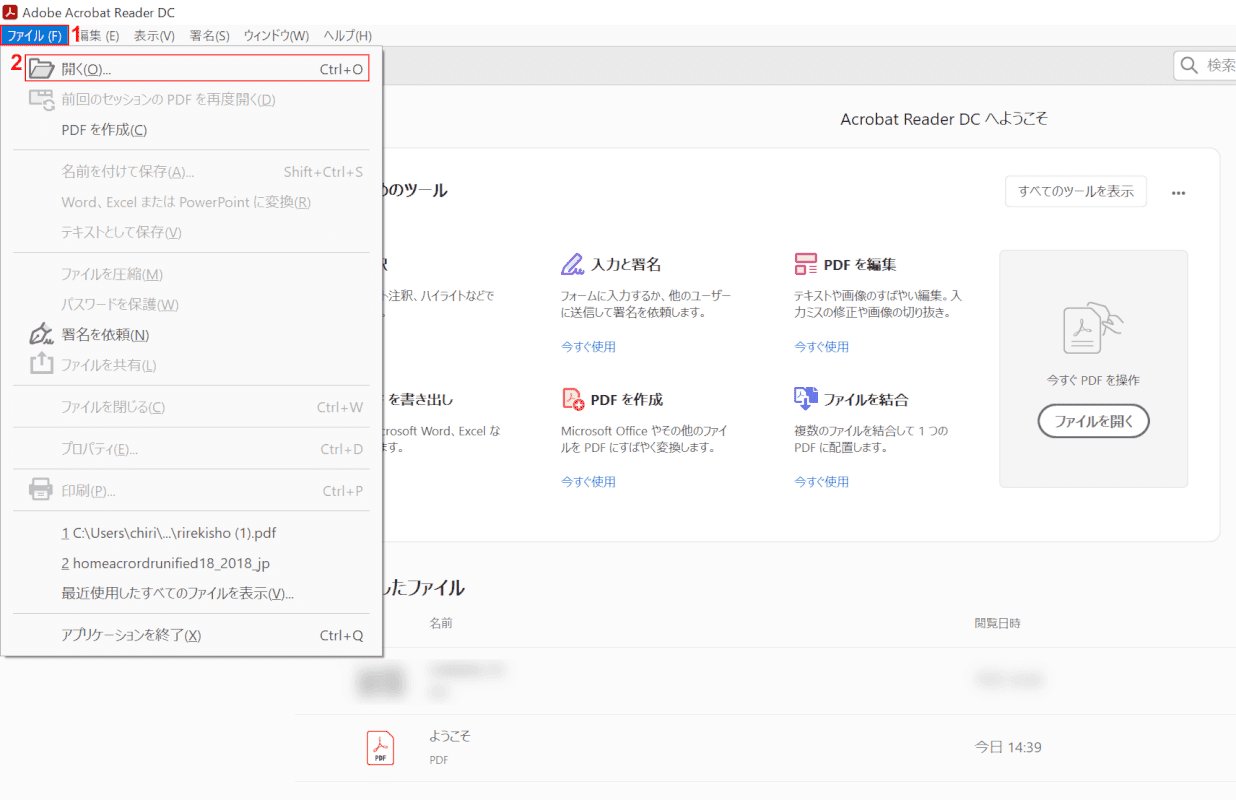This screenshot has width=1236, height=800.
Task: Click the open folder icon in File menu
Action: click(x=41, y=69)
